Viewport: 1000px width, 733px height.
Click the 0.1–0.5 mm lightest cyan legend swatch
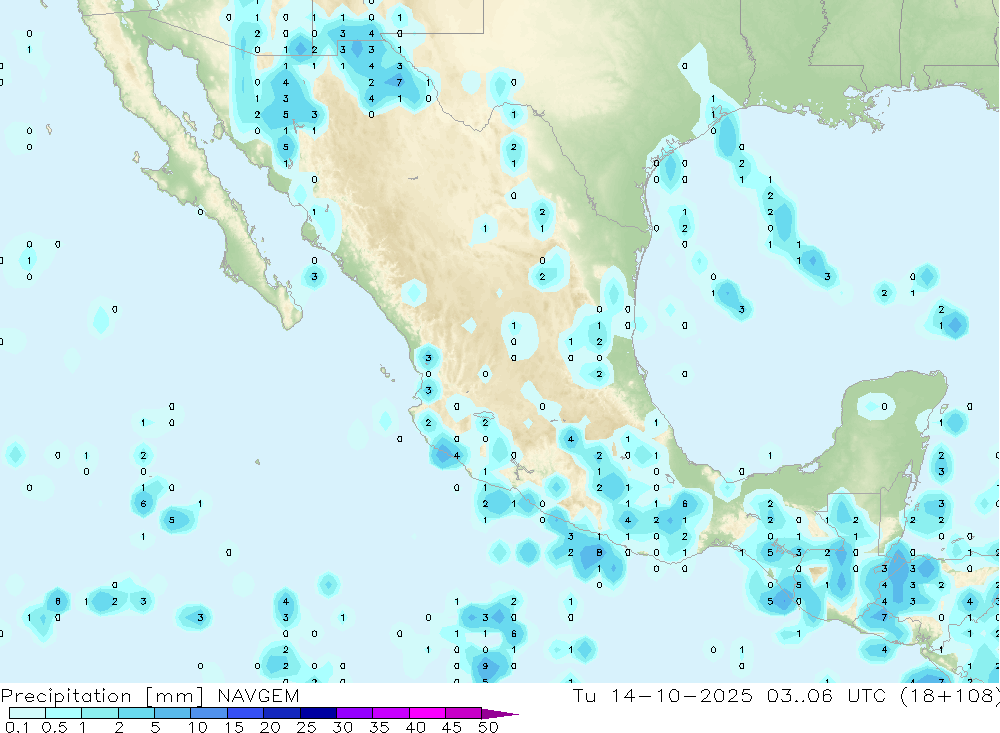[x=27, y=713]
